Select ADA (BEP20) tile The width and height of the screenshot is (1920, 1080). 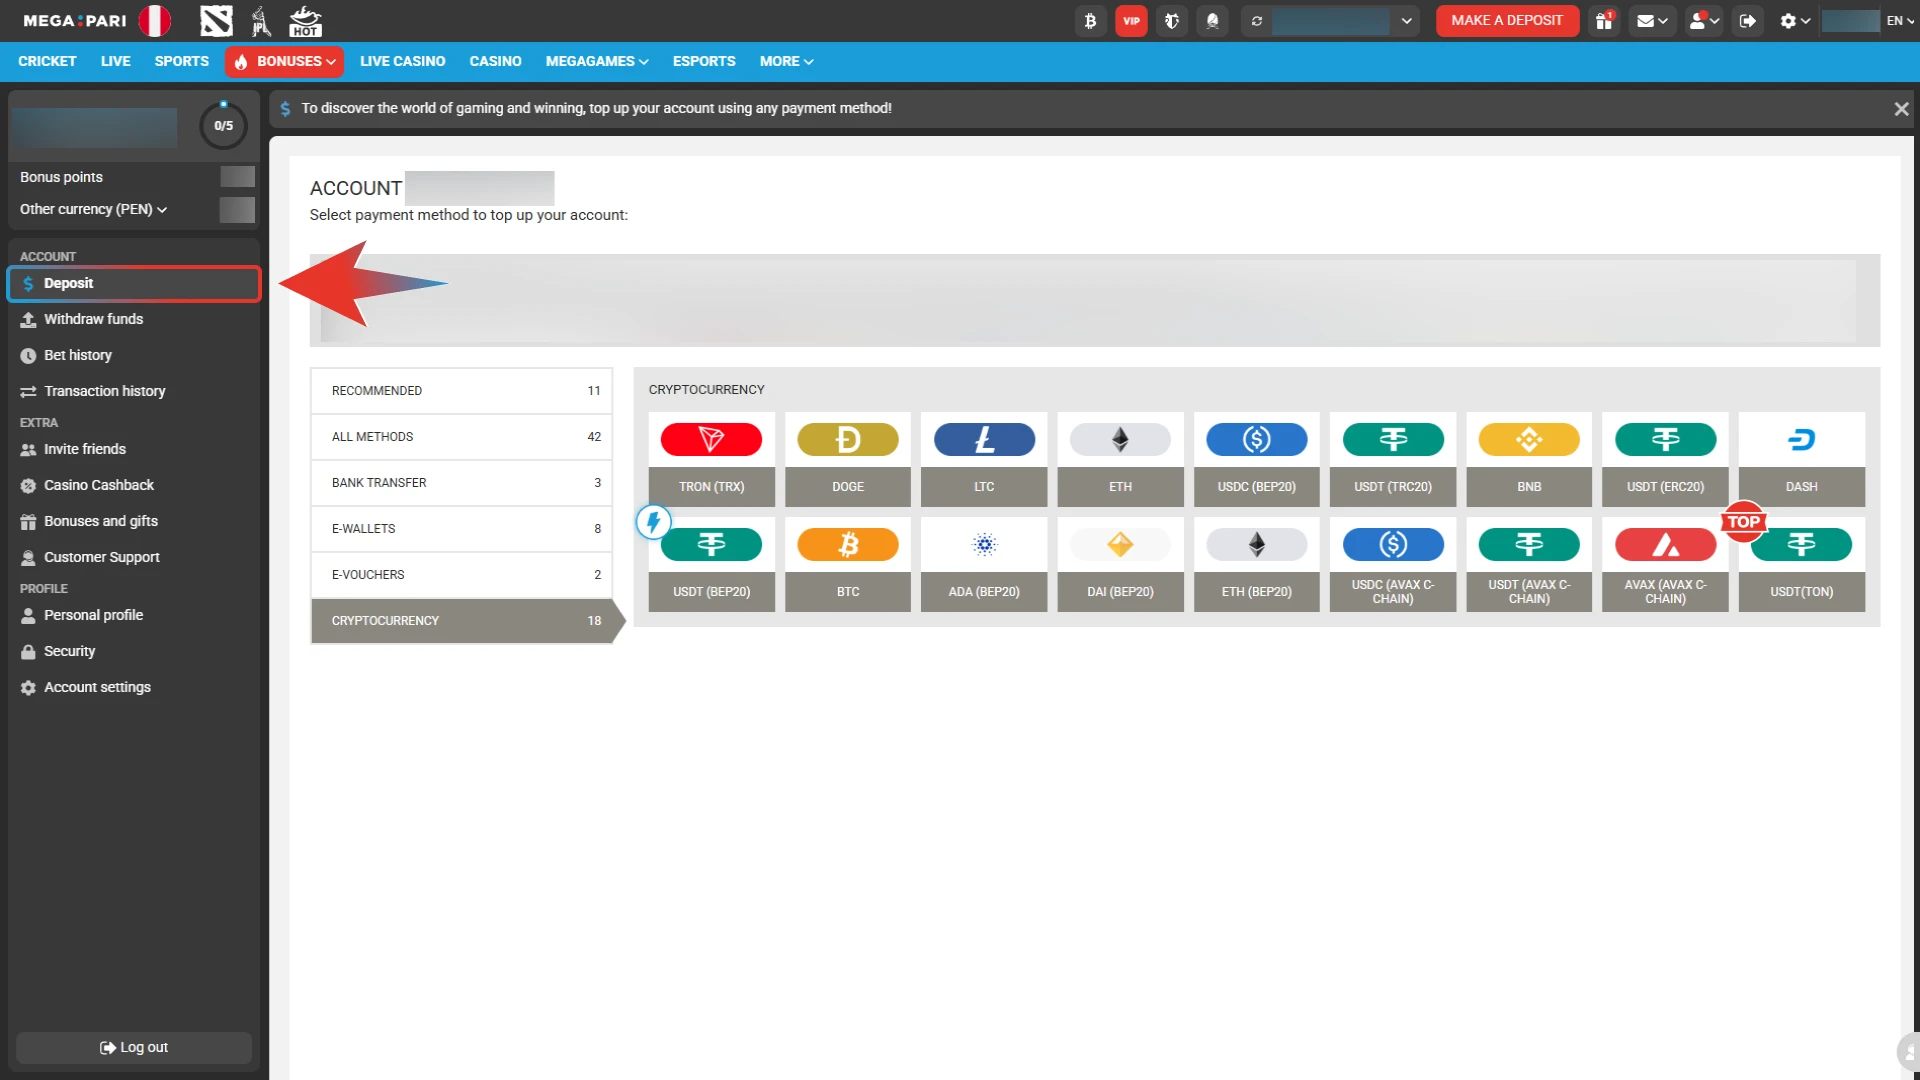click(984, 565)
